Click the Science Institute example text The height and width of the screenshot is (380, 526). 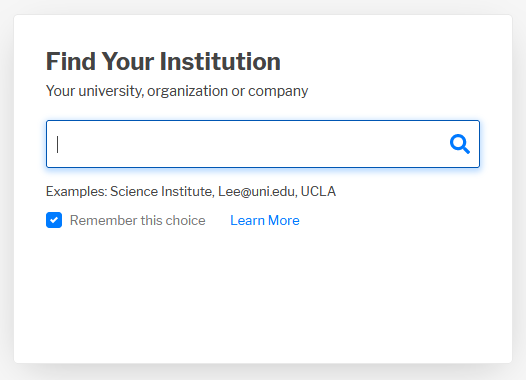[x=162, y=192]
